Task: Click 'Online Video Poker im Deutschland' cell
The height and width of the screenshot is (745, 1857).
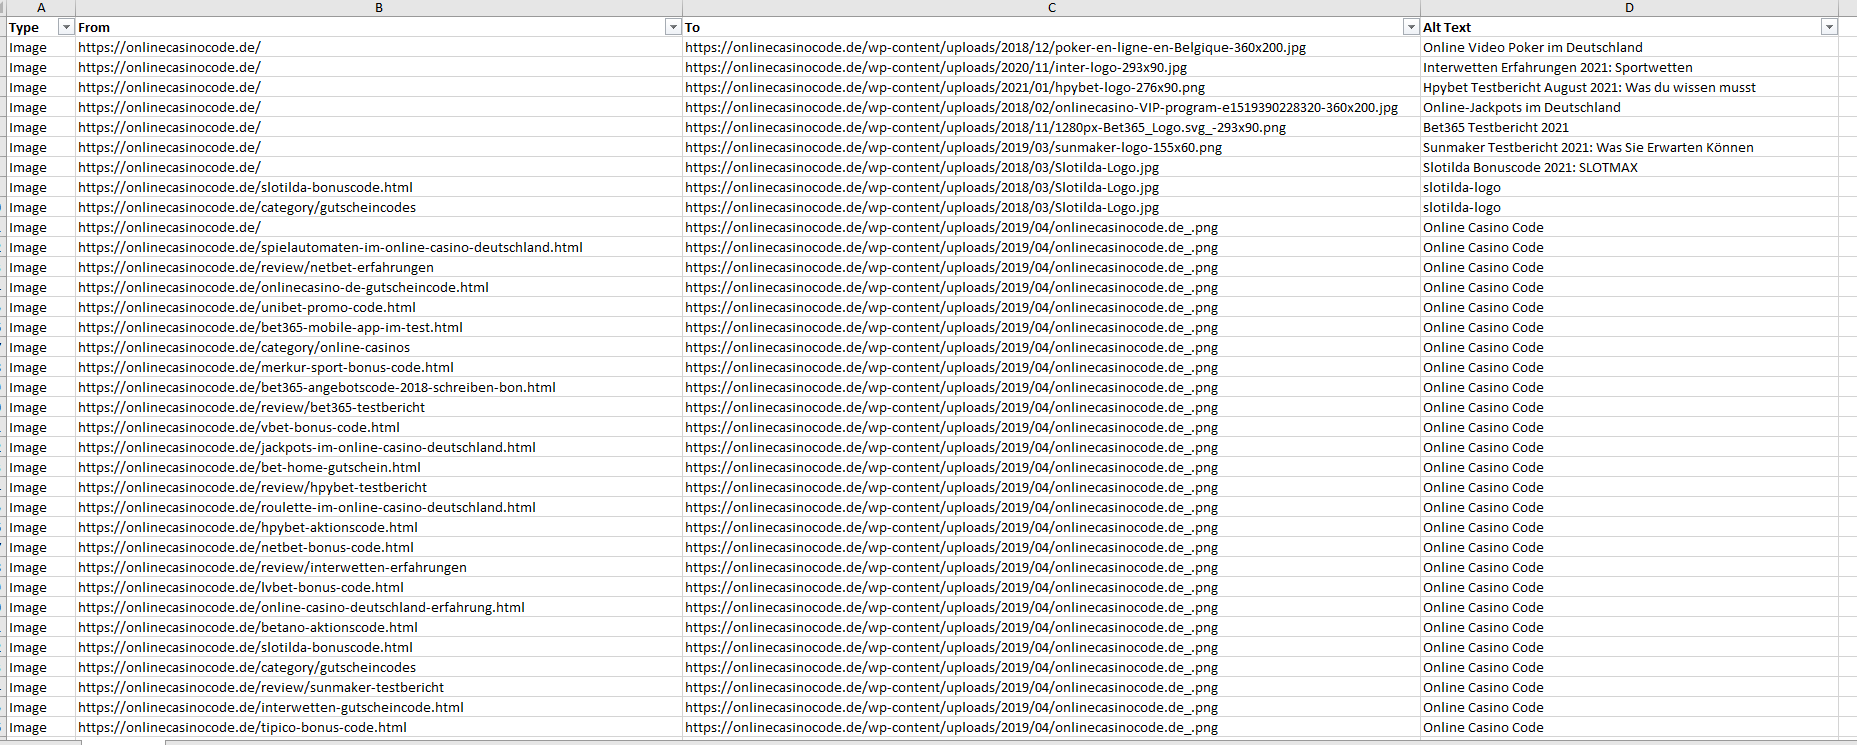Action: coord(1532,47)
